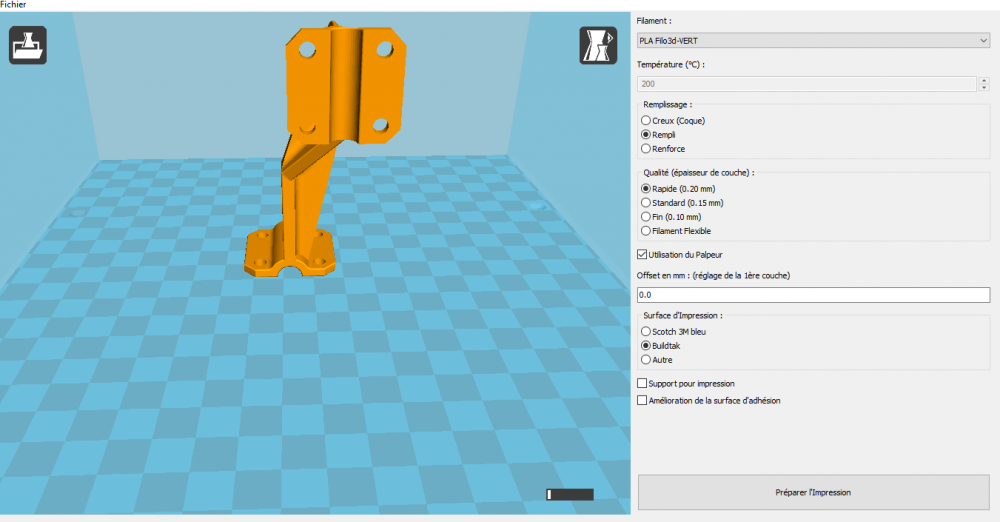This screenshot has width=1000, height=522.
Task: Enable Support pour impression checkbox
Action: (642, 384)
